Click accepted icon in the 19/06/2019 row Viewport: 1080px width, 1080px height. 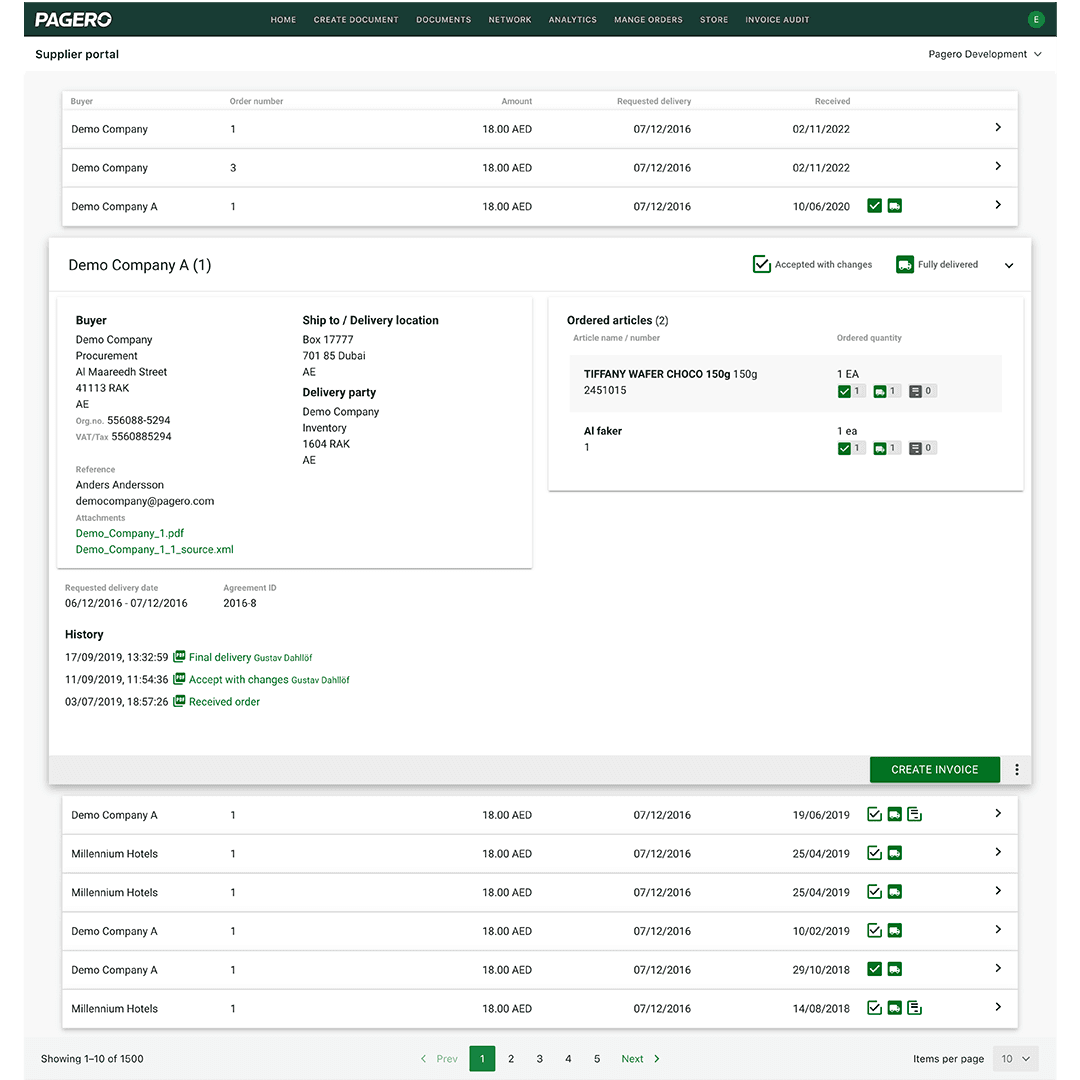point(874,815)
